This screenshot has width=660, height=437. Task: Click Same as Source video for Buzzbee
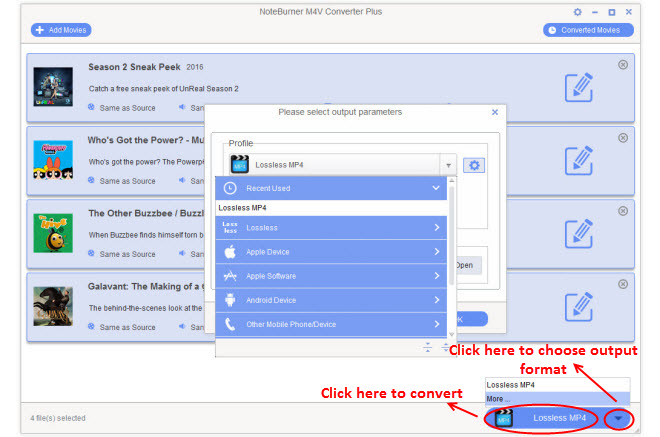coord(122,254)
